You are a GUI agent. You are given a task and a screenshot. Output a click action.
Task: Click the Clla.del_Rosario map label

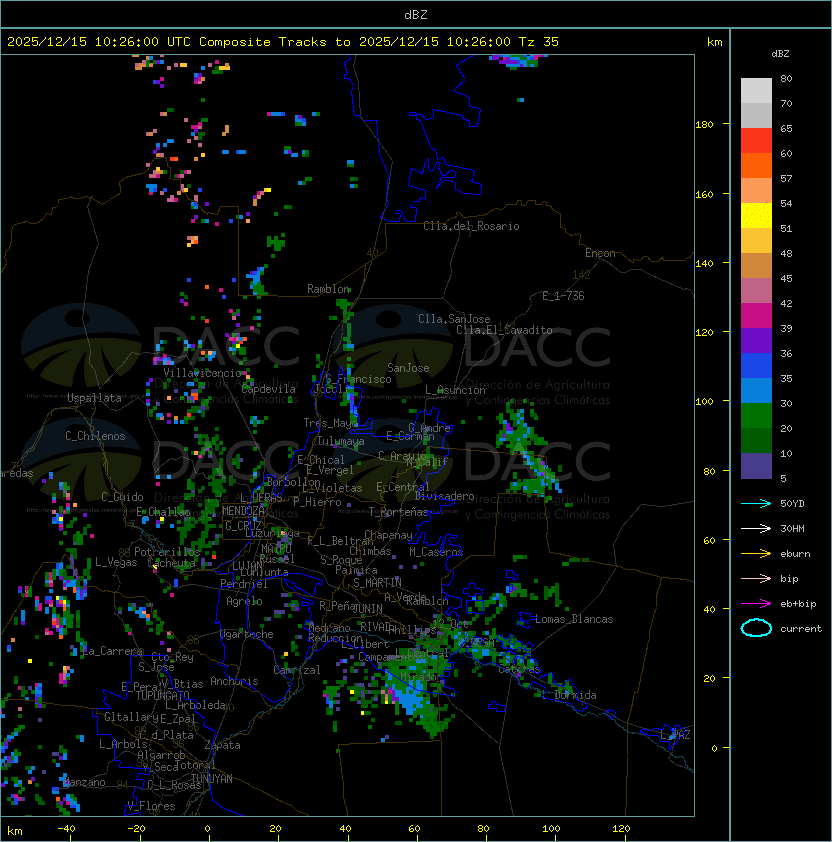click(x=471, y=226)
